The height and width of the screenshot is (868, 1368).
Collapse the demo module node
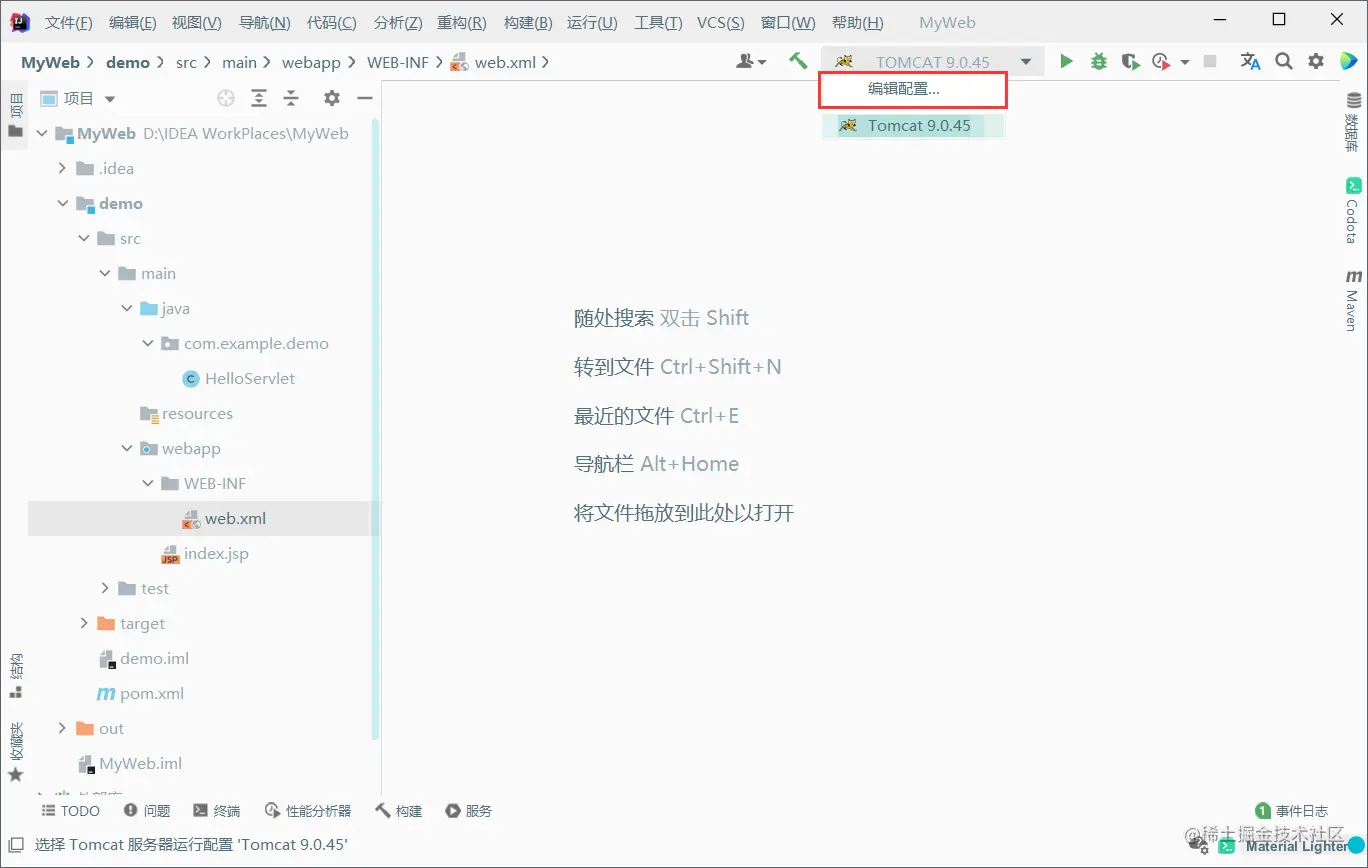(x=62, y=203)
